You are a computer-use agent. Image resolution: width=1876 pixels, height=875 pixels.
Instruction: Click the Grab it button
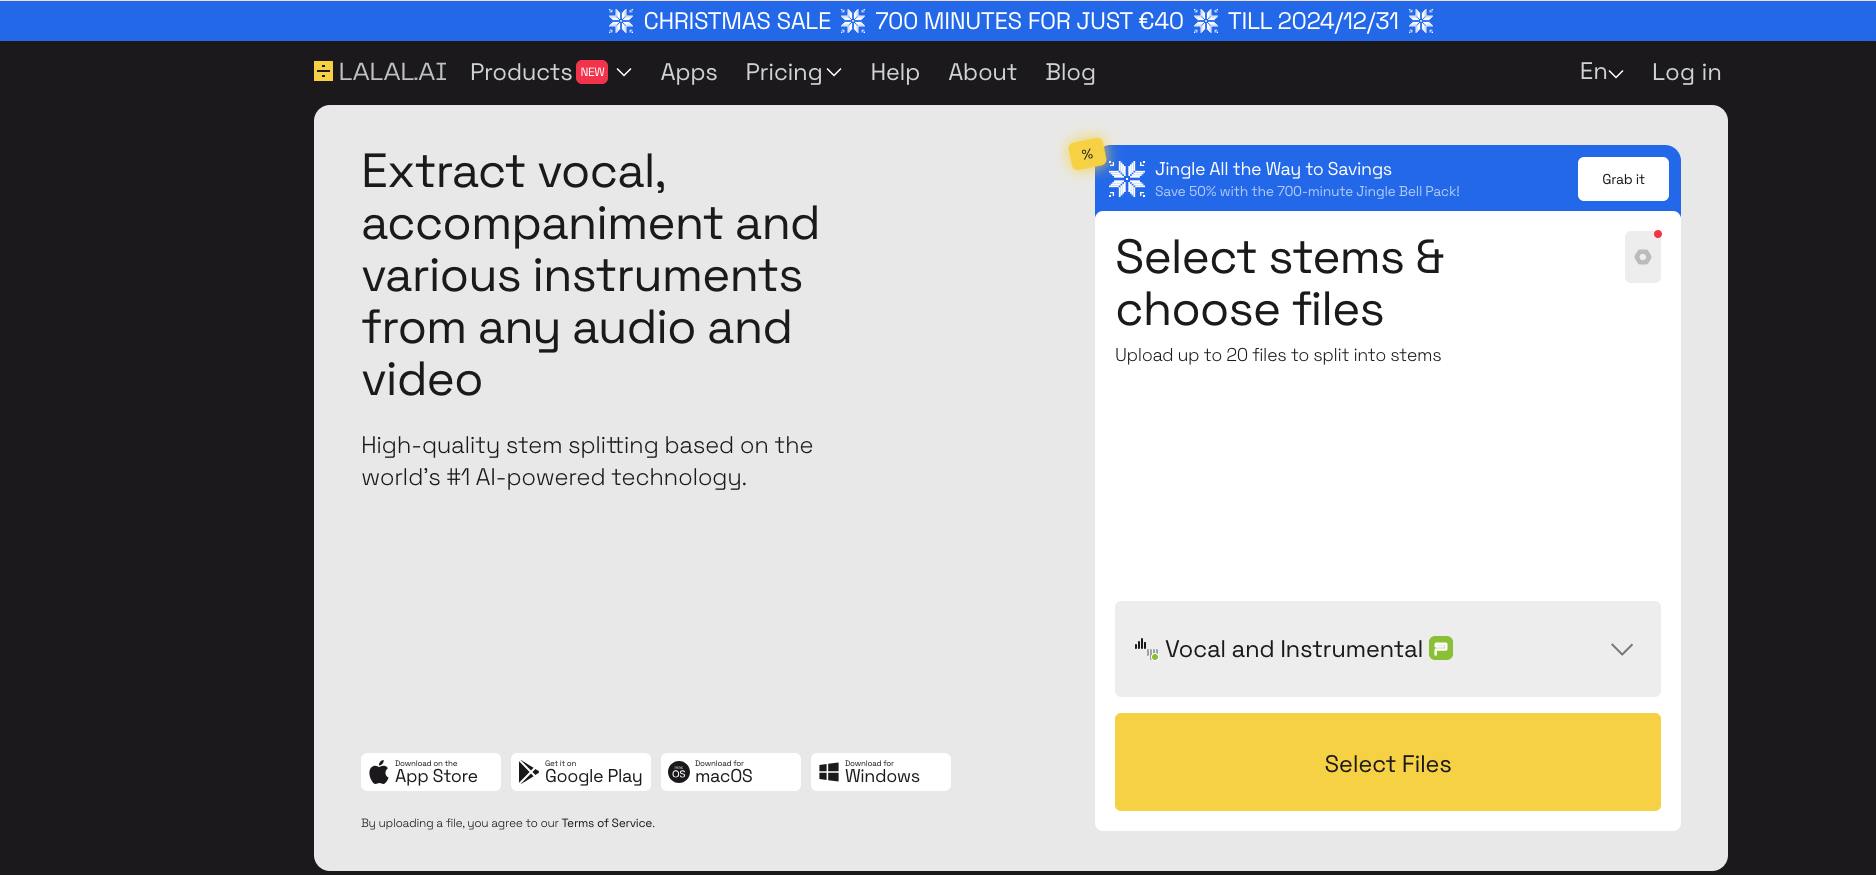click(1623, 179)
